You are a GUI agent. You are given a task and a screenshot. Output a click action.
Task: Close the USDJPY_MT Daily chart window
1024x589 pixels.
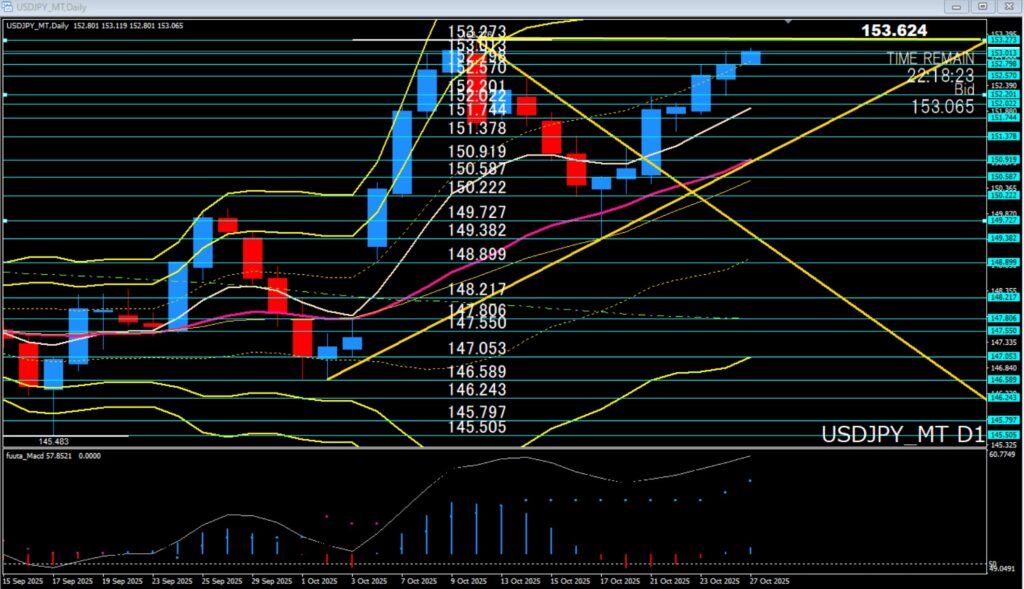point(1008,6)
